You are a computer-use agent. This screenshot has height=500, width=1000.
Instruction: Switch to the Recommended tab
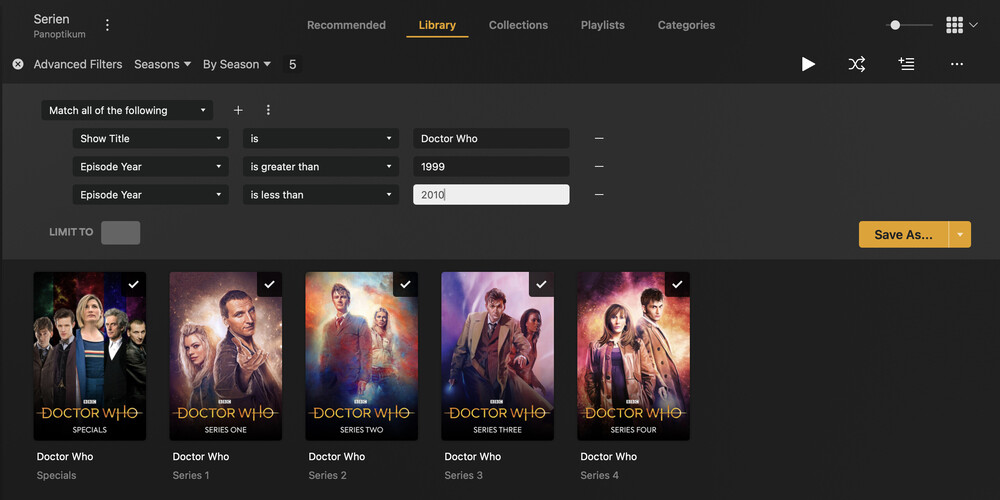[x=346, y=25]
